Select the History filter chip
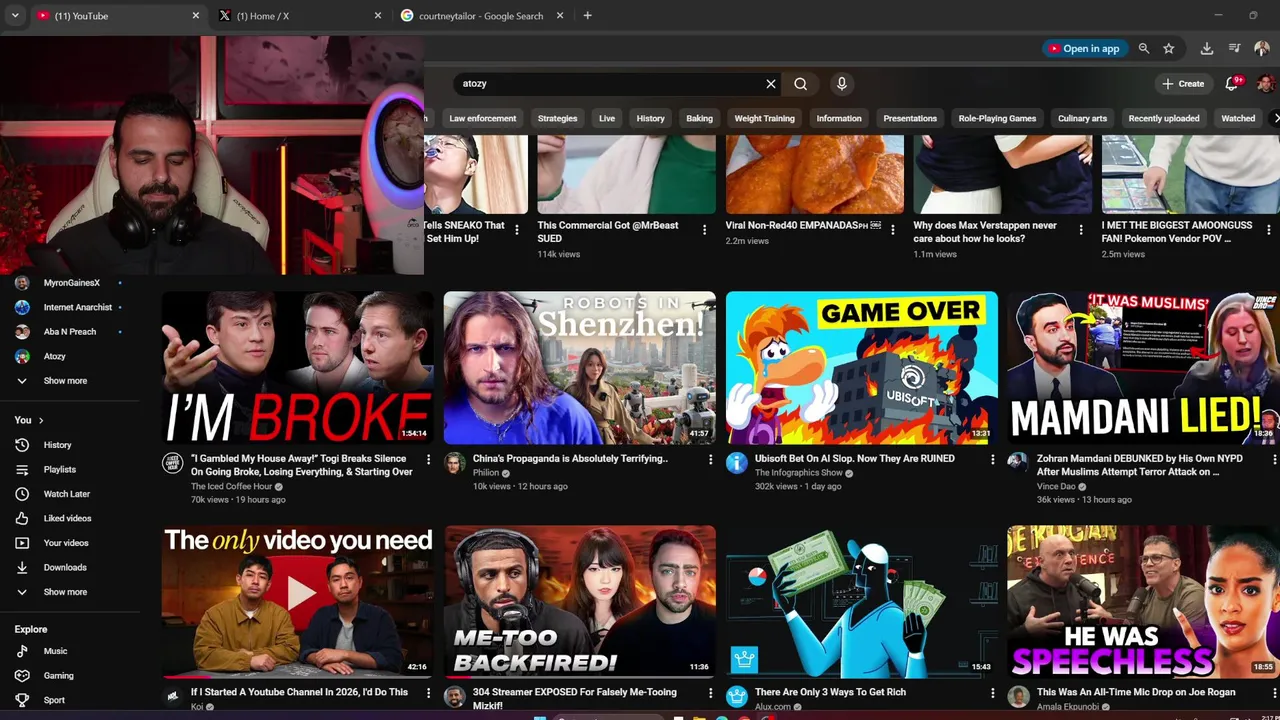The height and width of the screenshot is (720, 1280). (650, 118)
